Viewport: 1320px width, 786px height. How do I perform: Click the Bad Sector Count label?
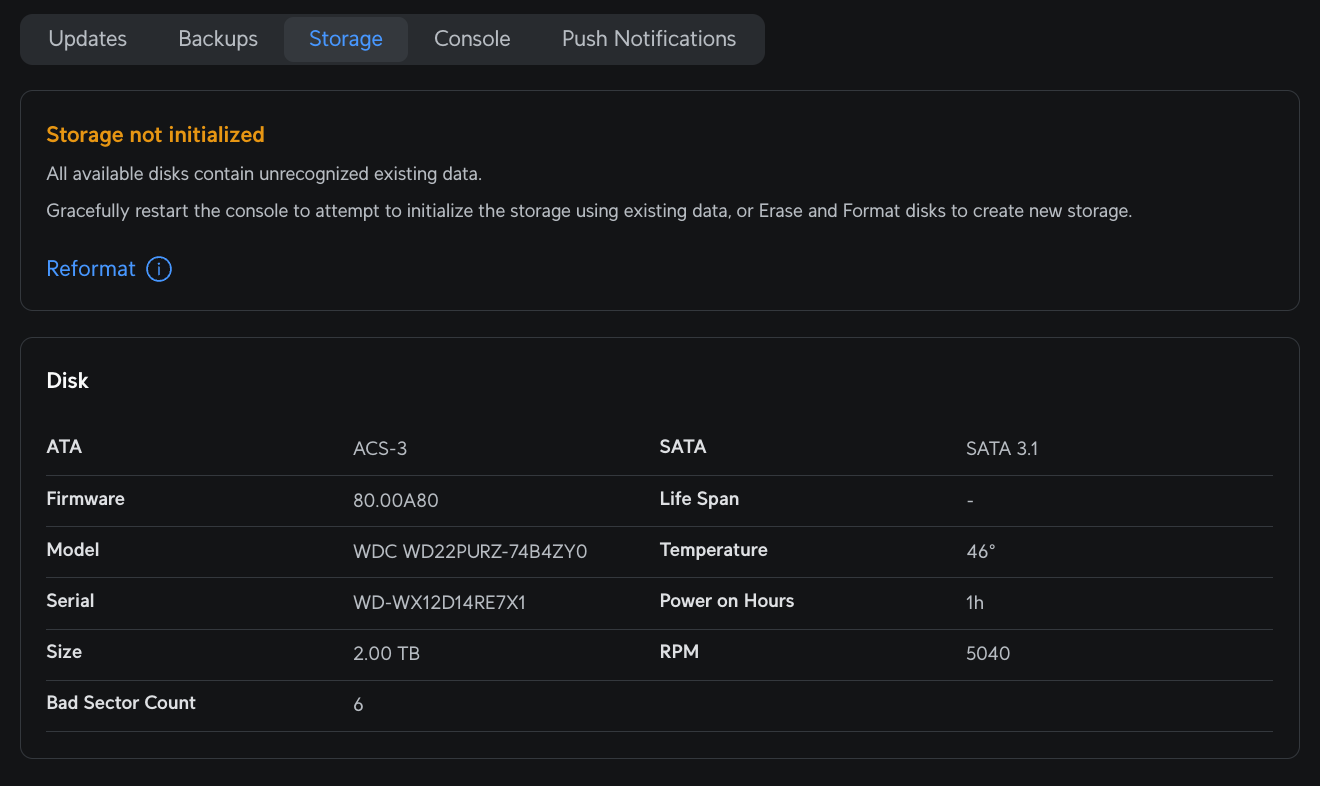(121, 703)
